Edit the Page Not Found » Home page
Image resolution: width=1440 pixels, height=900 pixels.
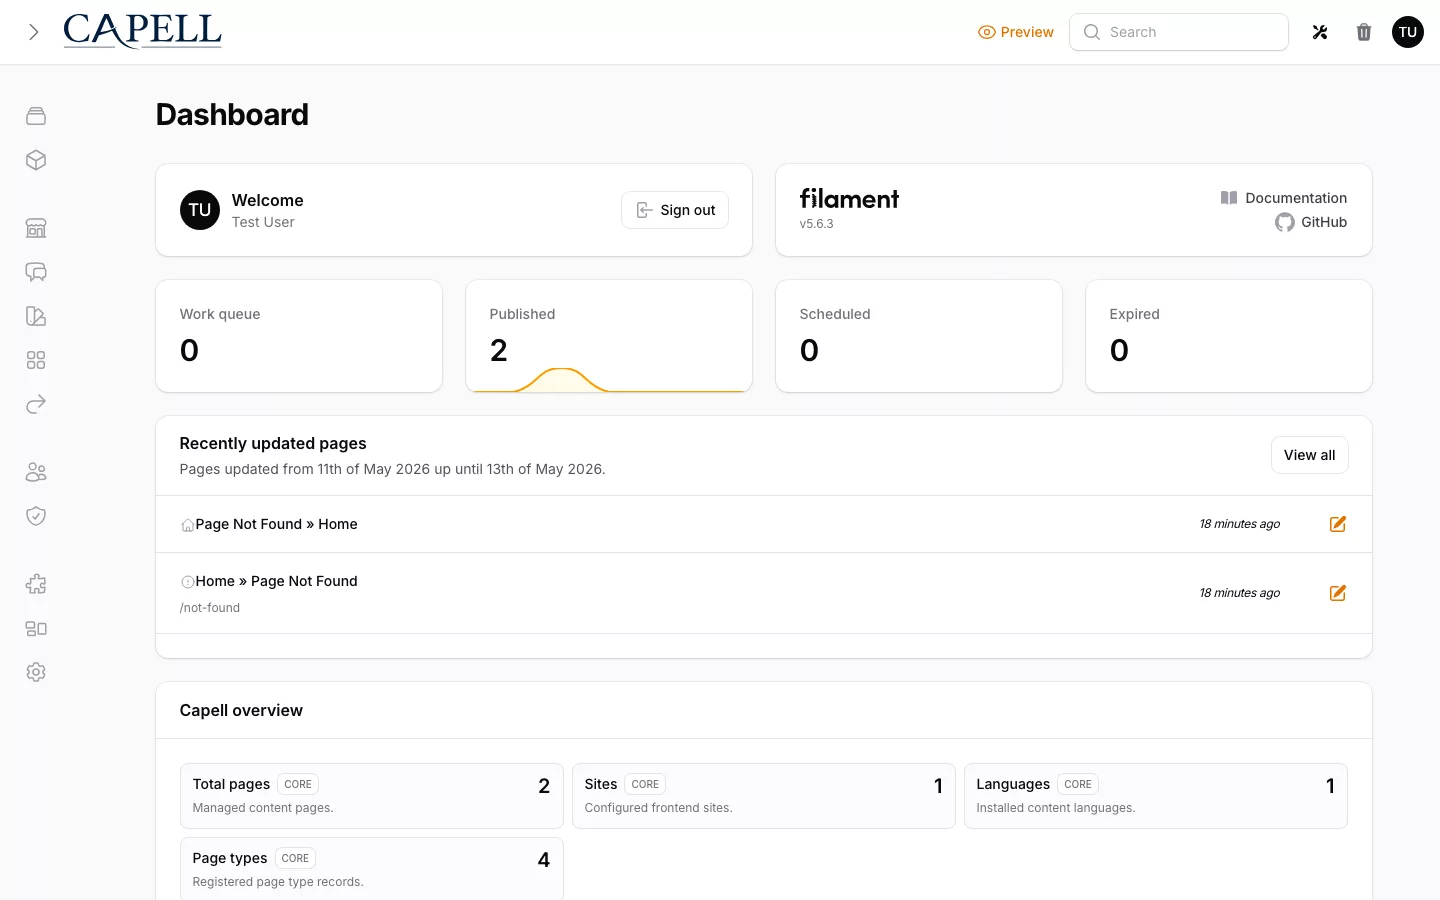tap(1338, 524)
